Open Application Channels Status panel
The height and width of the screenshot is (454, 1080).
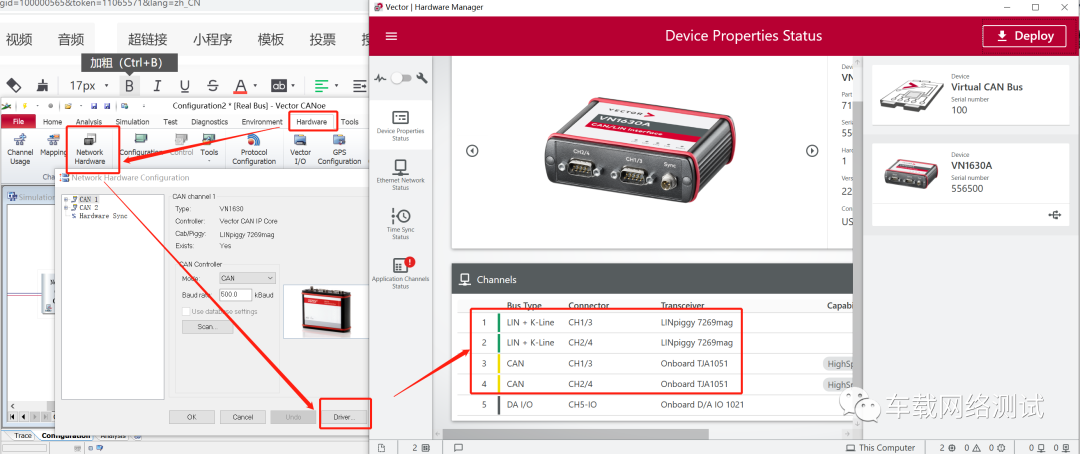click(400, 273)
